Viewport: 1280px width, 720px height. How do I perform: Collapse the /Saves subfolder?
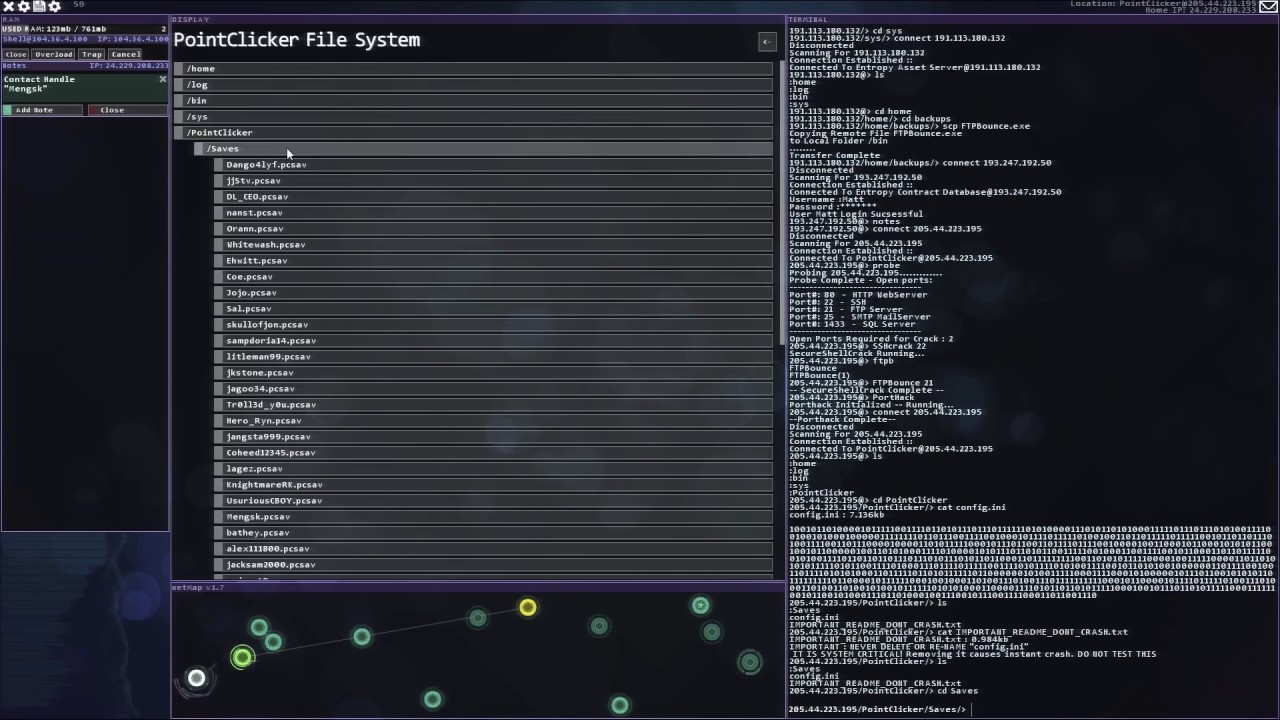(x=483, y=149)
